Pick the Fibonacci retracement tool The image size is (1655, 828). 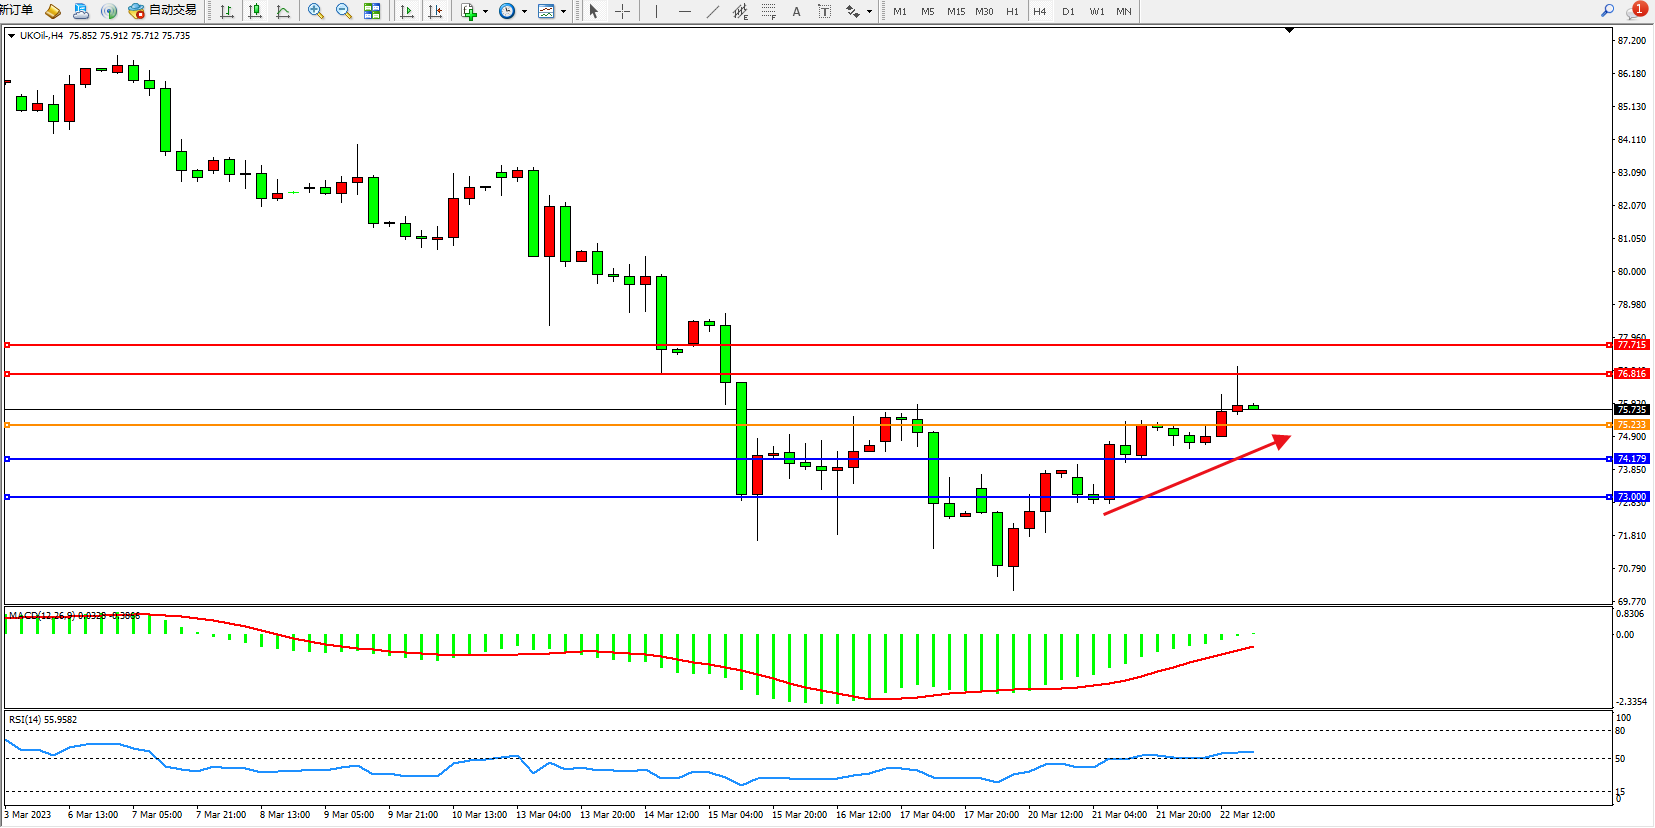768,11
